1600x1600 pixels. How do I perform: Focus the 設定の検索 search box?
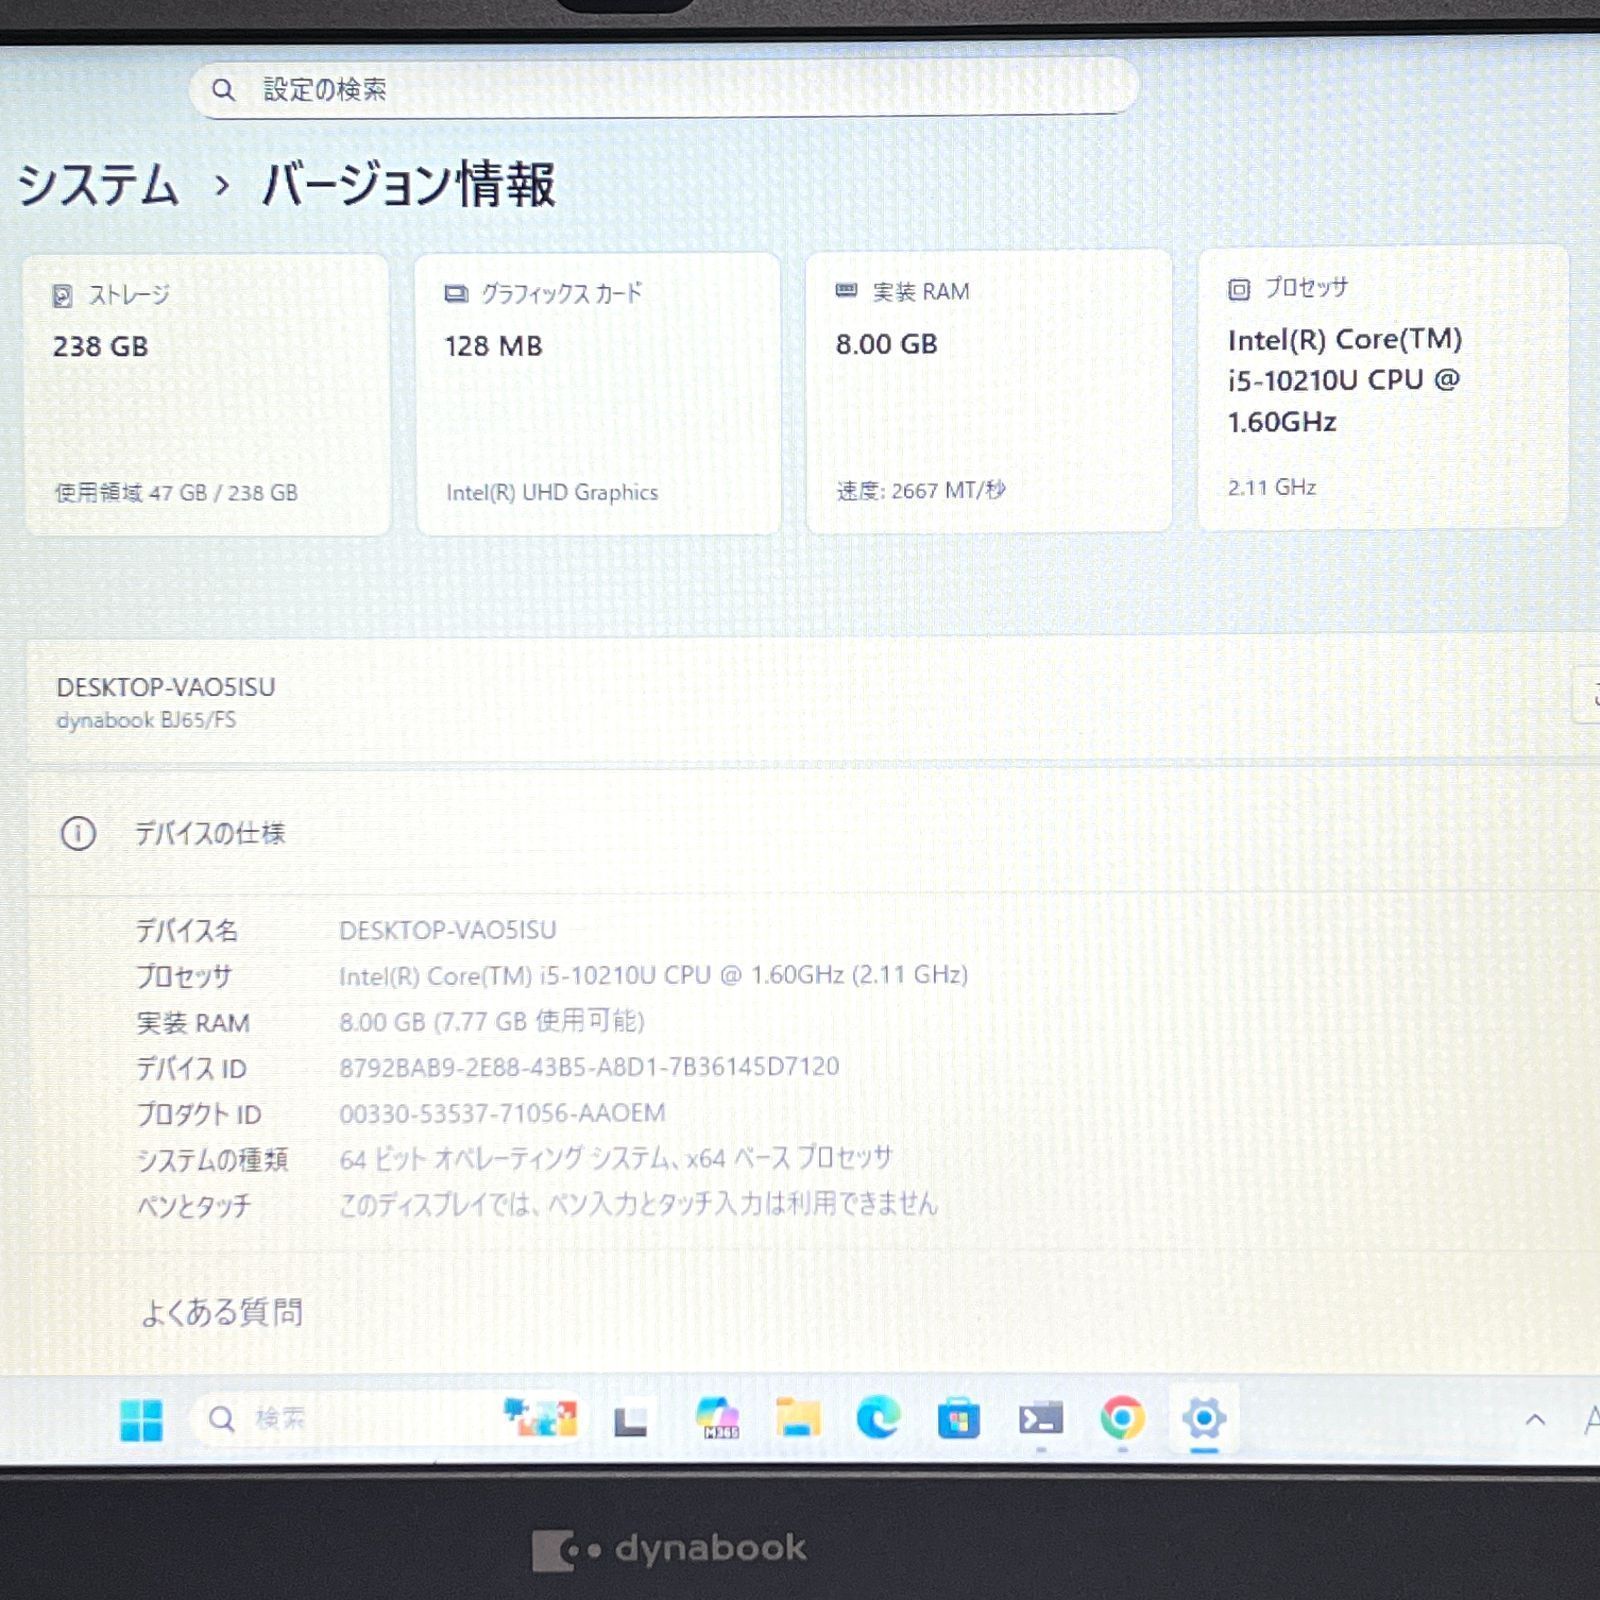pyautogui.click(x=664, y=88)
